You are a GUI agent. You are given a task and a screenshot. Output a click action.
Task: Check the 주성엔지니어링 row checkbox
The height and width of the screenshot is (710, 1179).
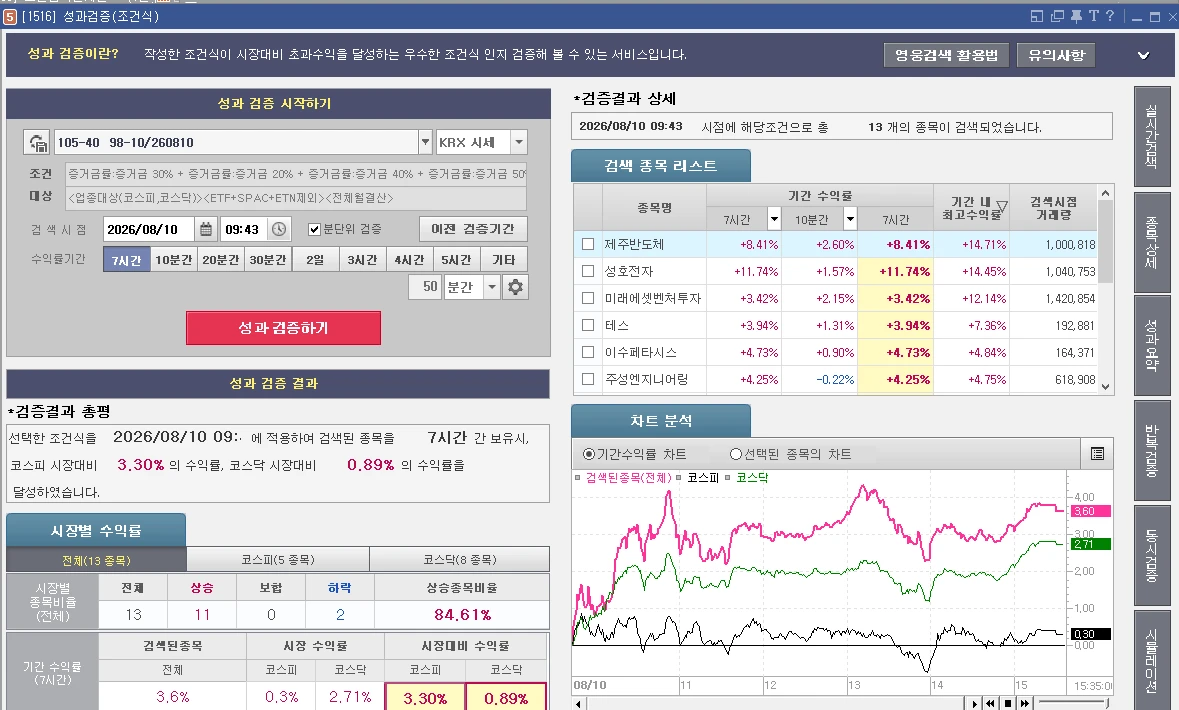[x=588, y=380]
